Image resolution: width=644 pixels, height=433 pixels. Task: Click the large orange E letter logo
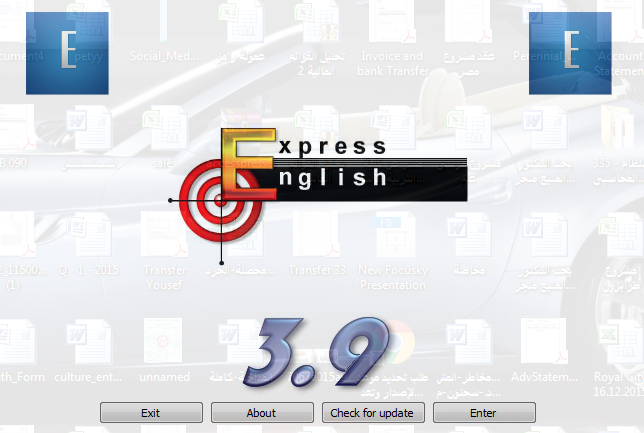point(248,164)
